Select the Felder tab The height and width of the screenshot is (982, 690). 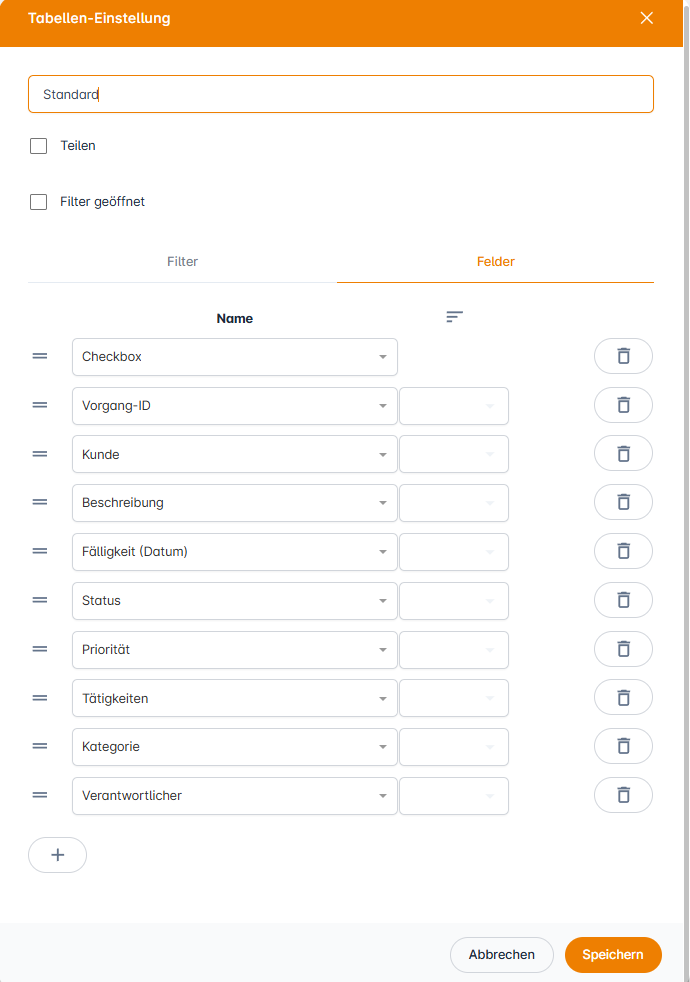click(496, 262)
